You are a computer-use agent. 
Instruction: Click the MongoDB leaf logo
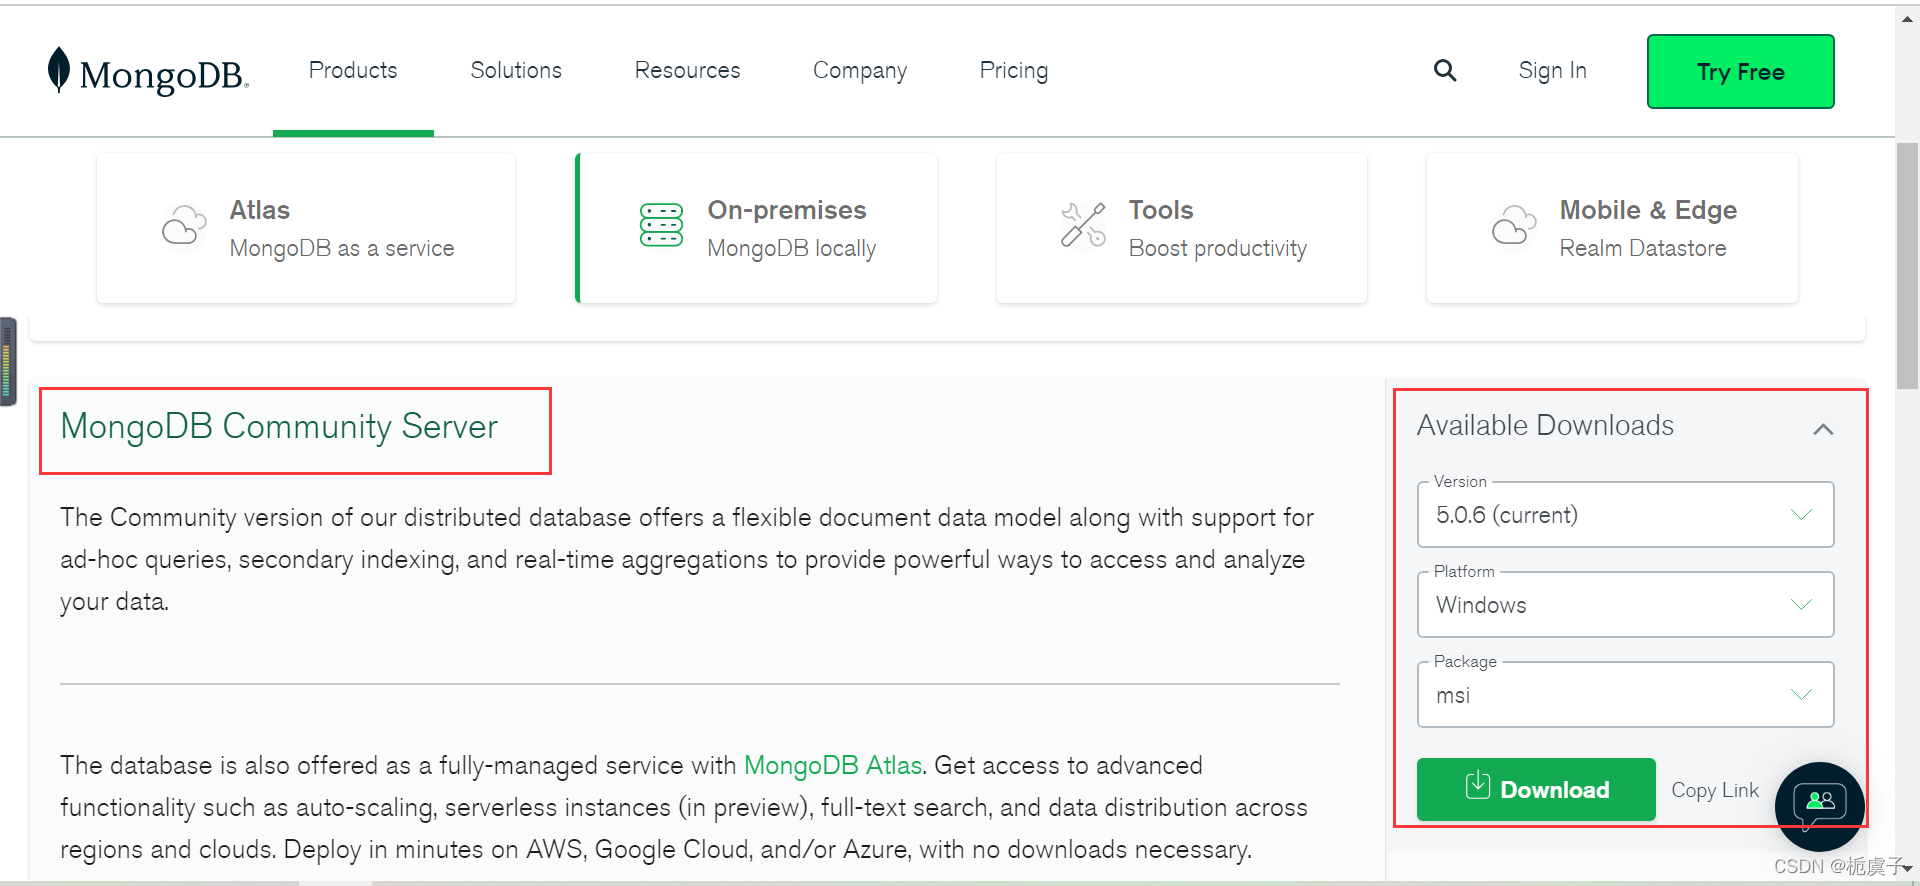coord(59,70)
